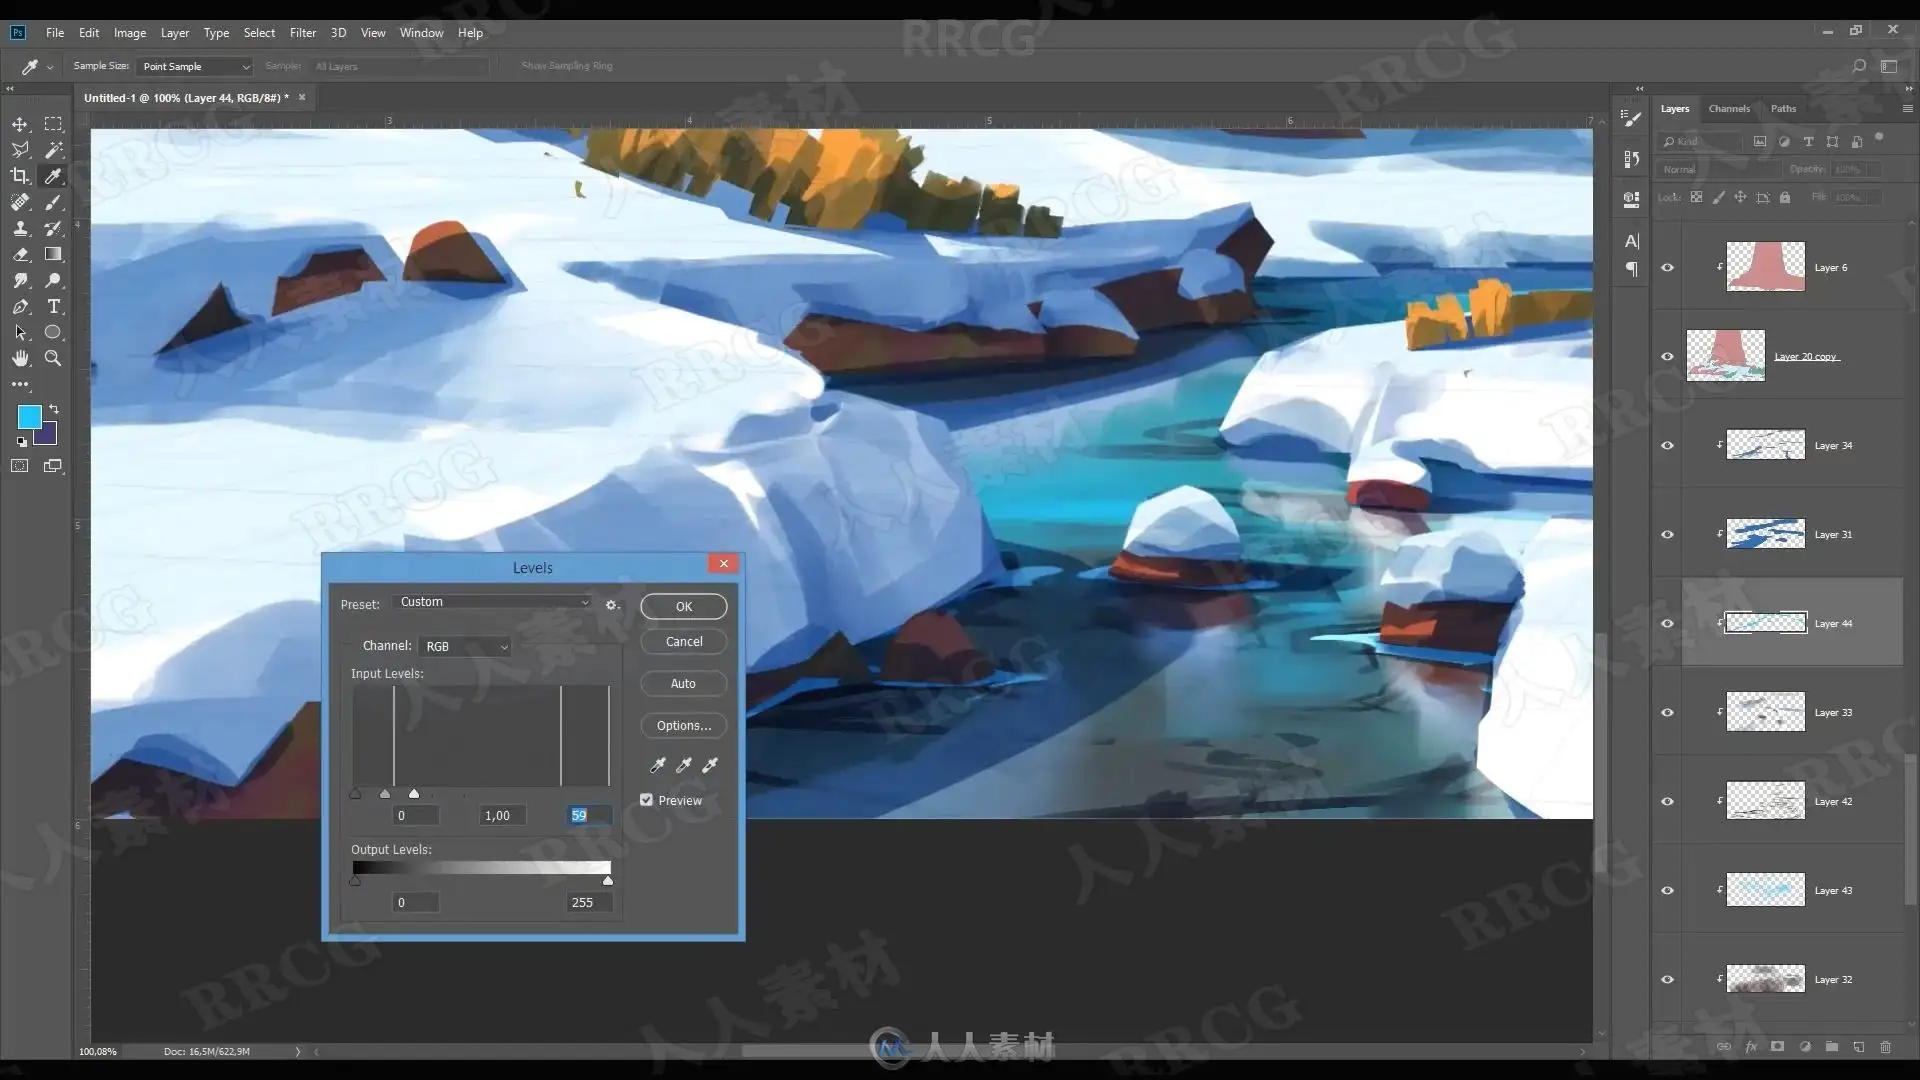
Task: Hide Layer 44 using its eye icon
Action: [1667, 623]
